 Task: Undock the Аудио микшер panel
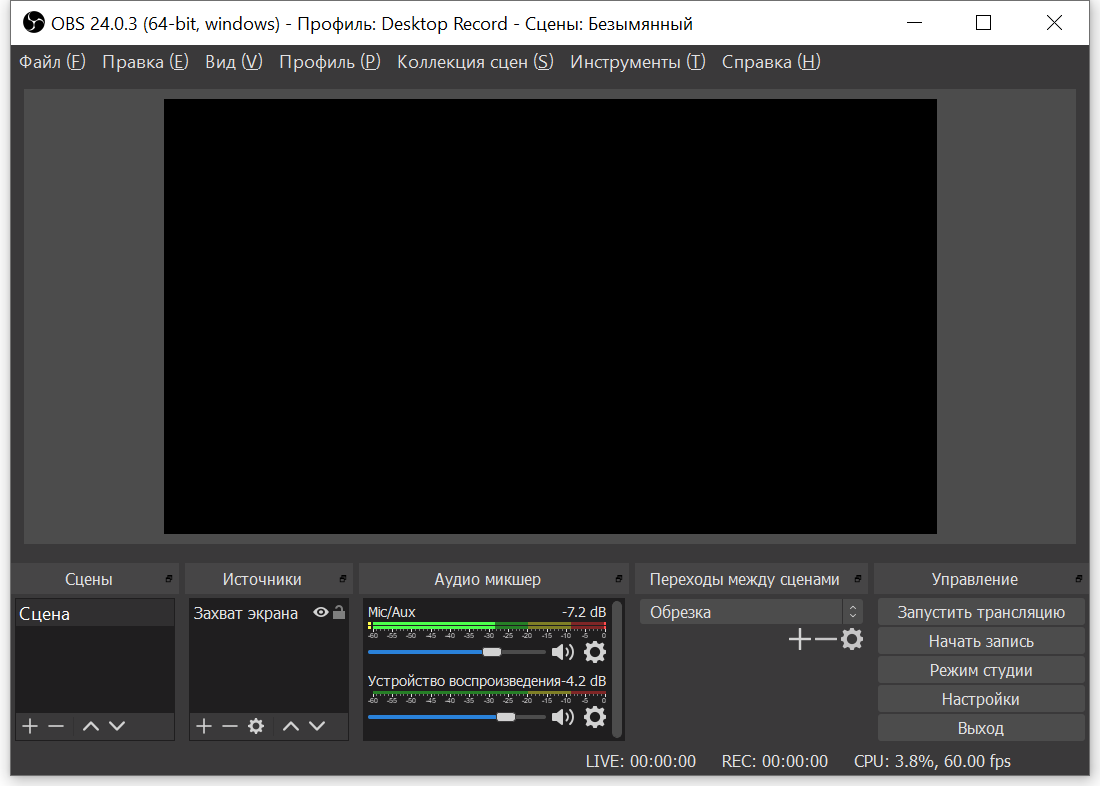click(618, 579)
